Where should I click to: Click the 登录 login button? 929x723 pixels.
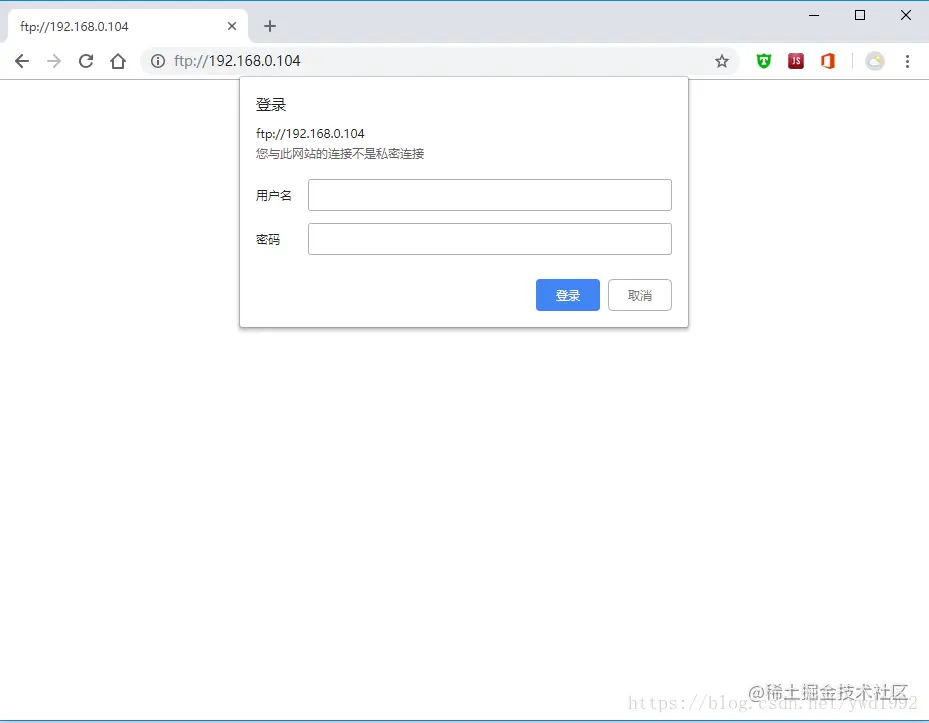point(567,294)
